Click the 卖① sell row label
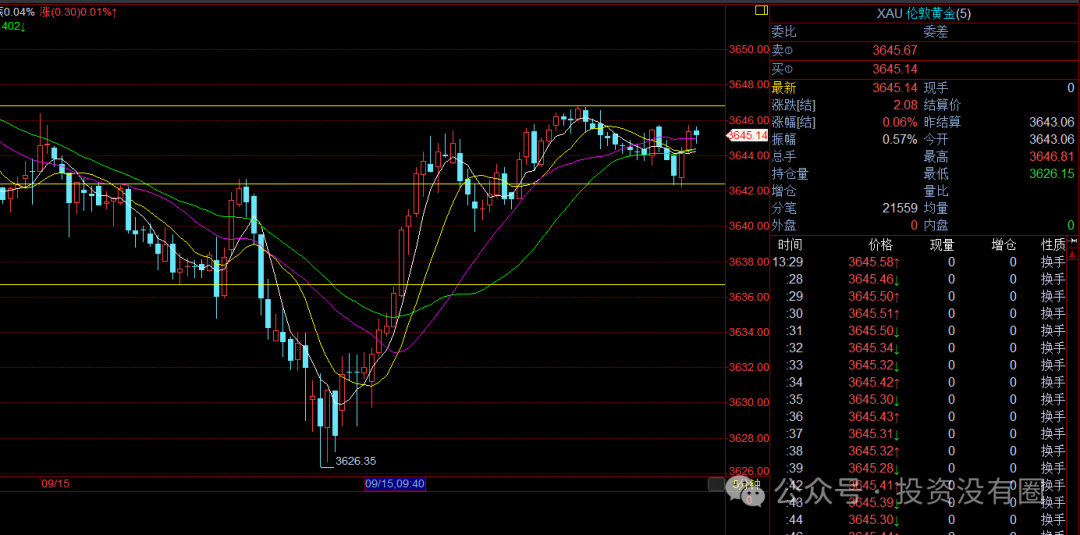 (x=782, y=50)
